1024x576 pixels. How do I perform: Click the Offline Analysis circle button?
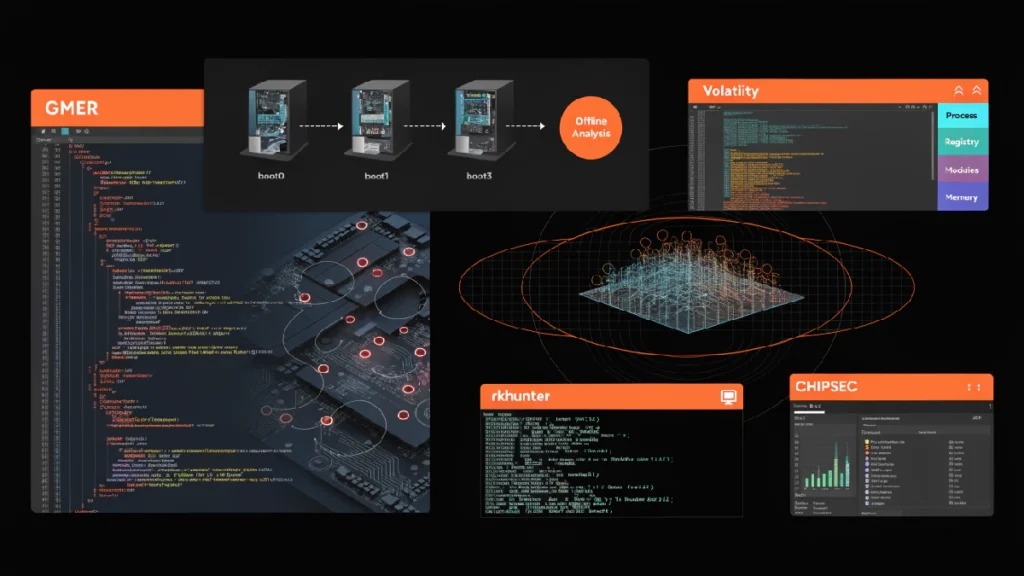click(591, 127)
